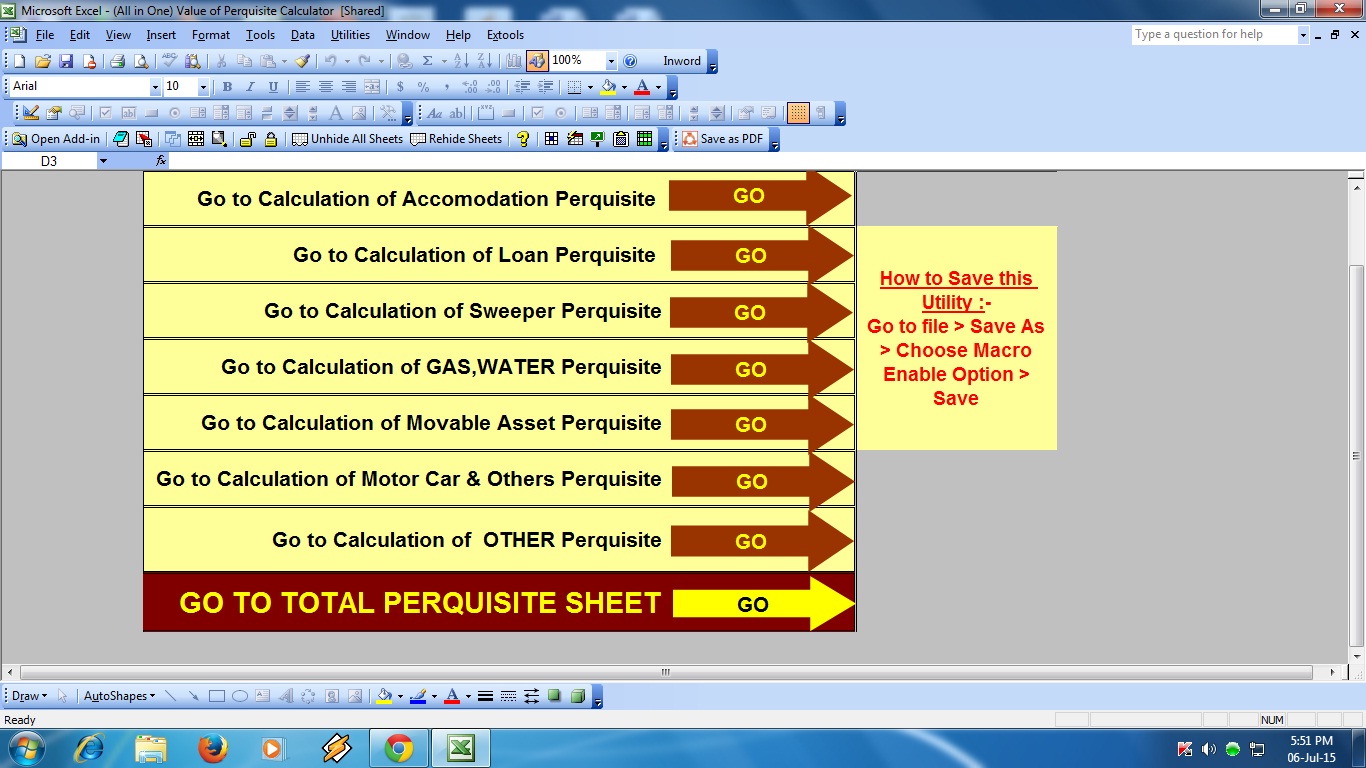Expand the AutoShapes menu

[119, 696]
